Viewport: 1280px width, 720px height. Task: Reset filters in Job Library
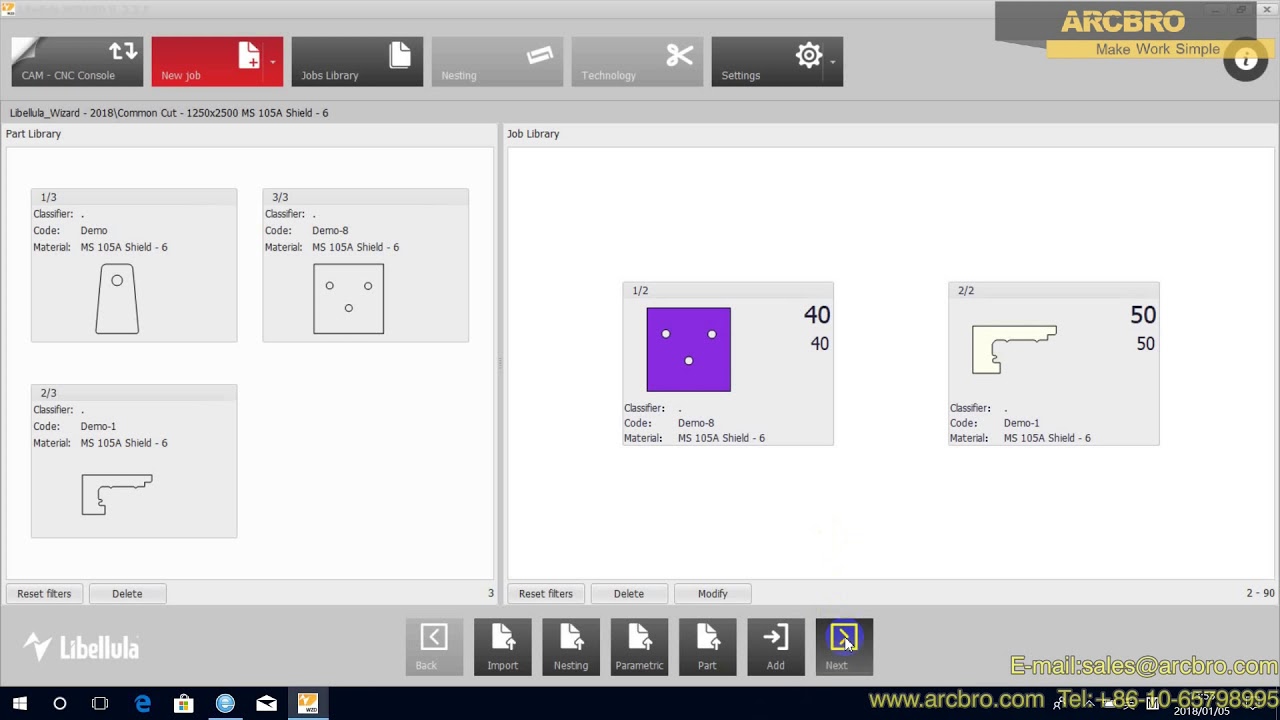pos(546,593)
